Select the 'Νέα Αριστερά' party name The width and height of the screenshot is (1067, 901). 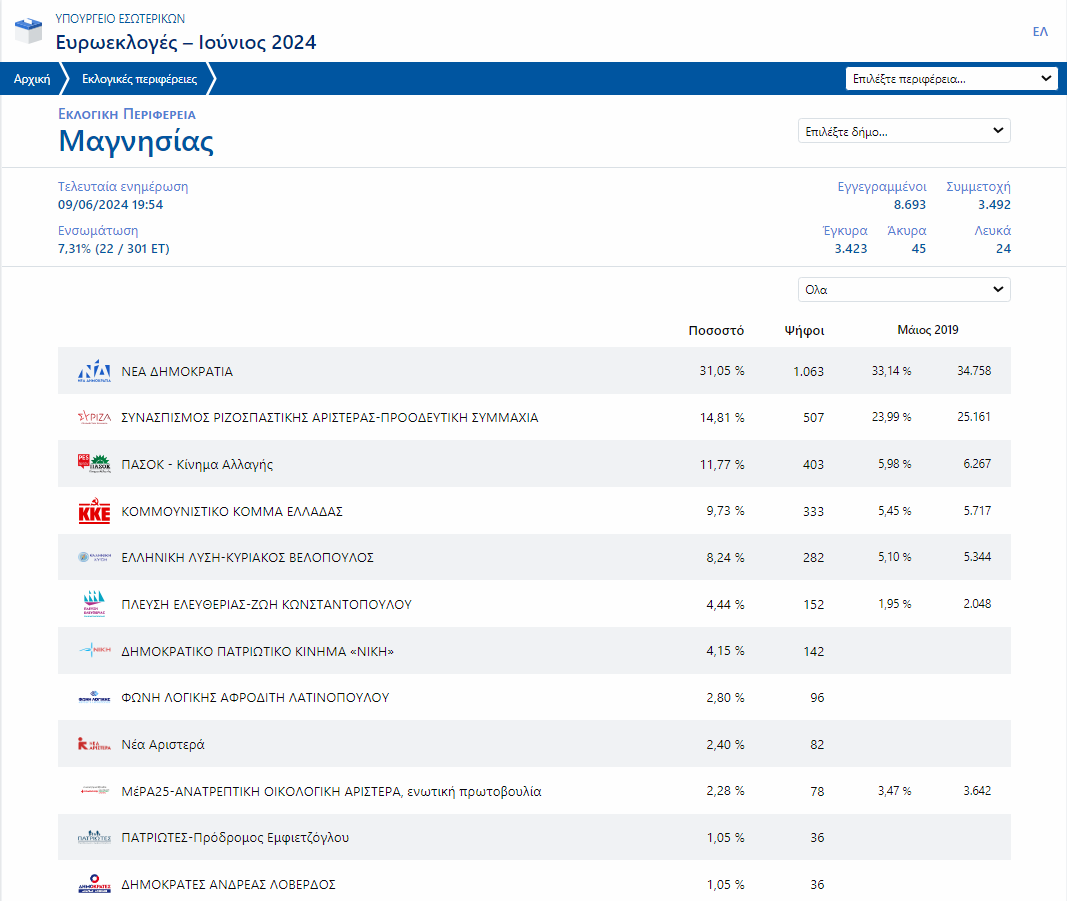163,744
